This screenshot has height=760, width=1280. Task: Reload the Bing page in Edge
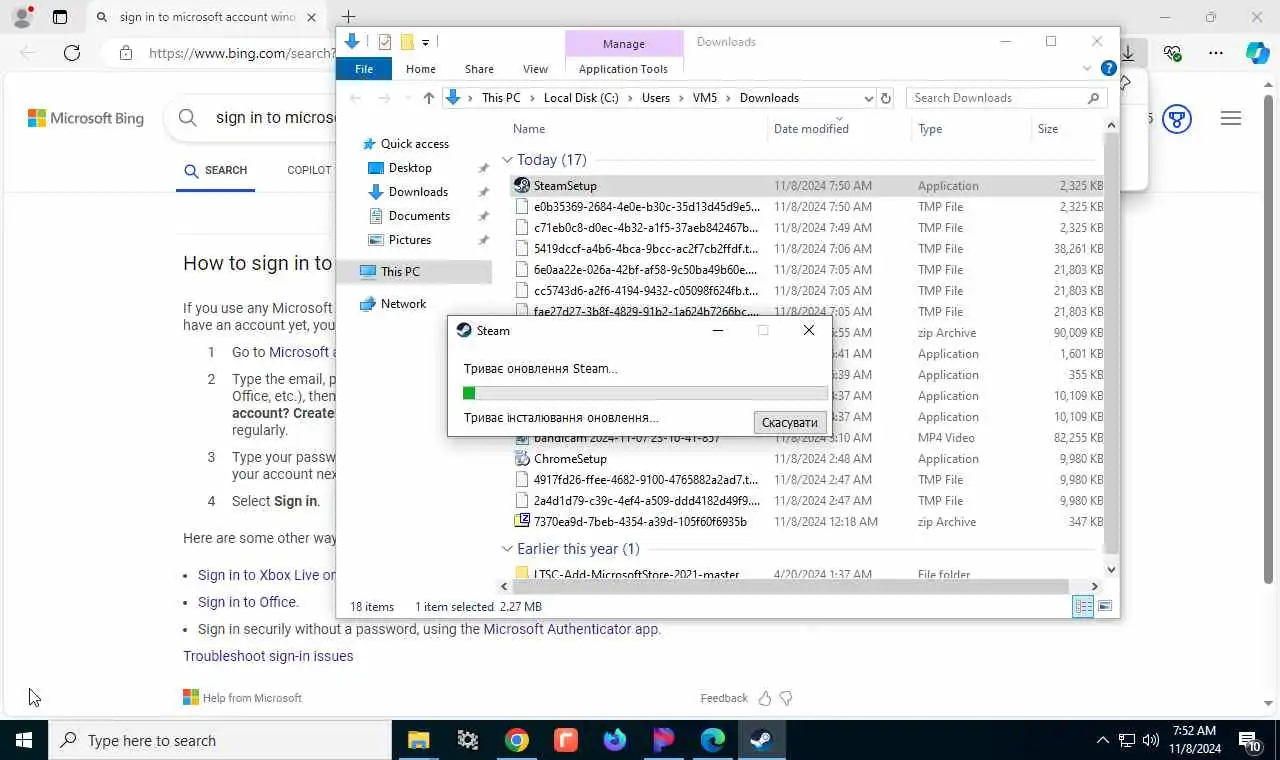(72, 53)
